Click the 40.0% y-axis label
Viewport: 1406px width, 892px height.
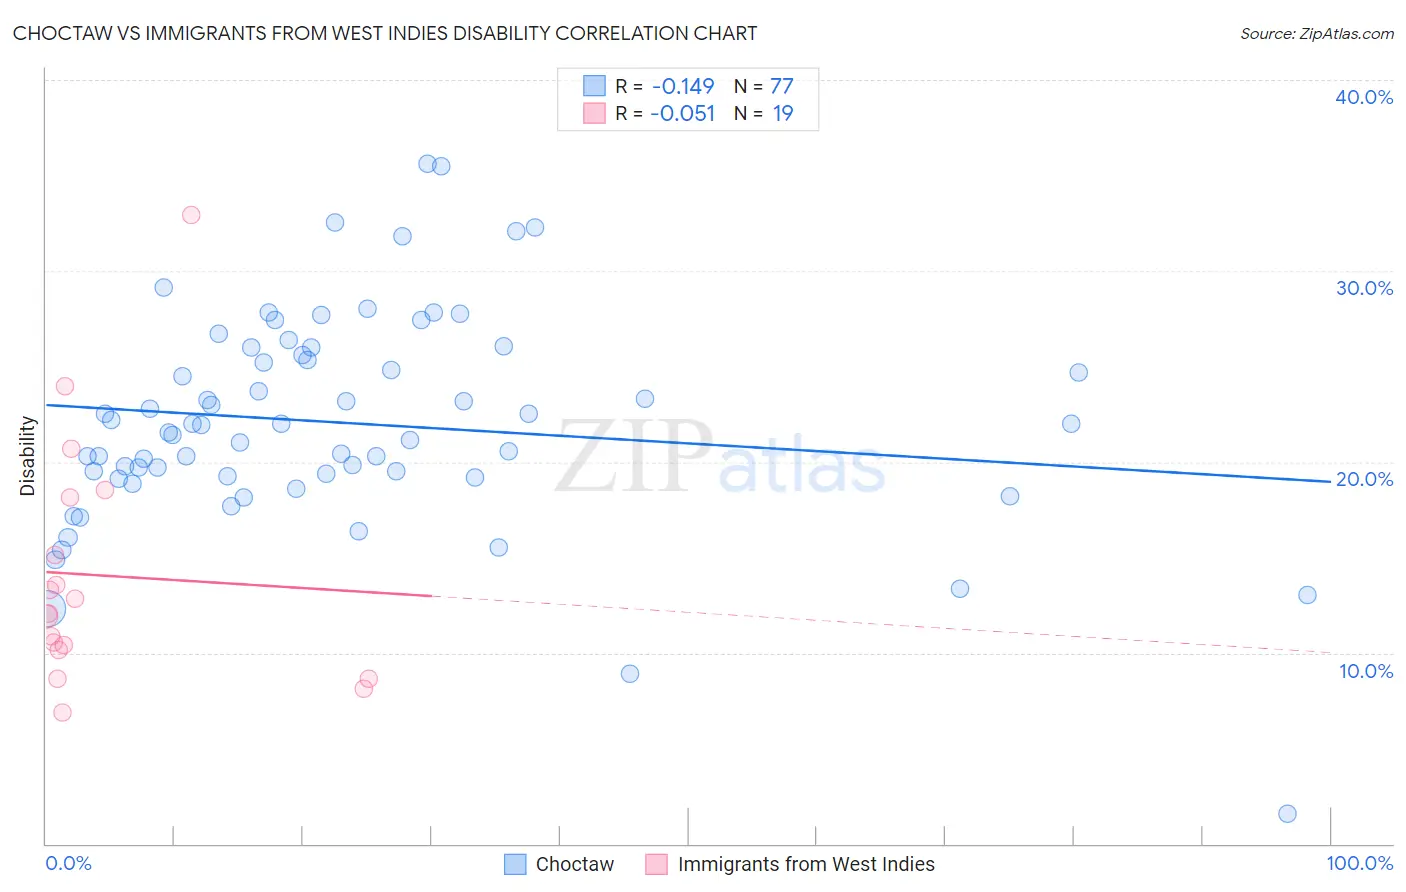tap(1364, 97)
